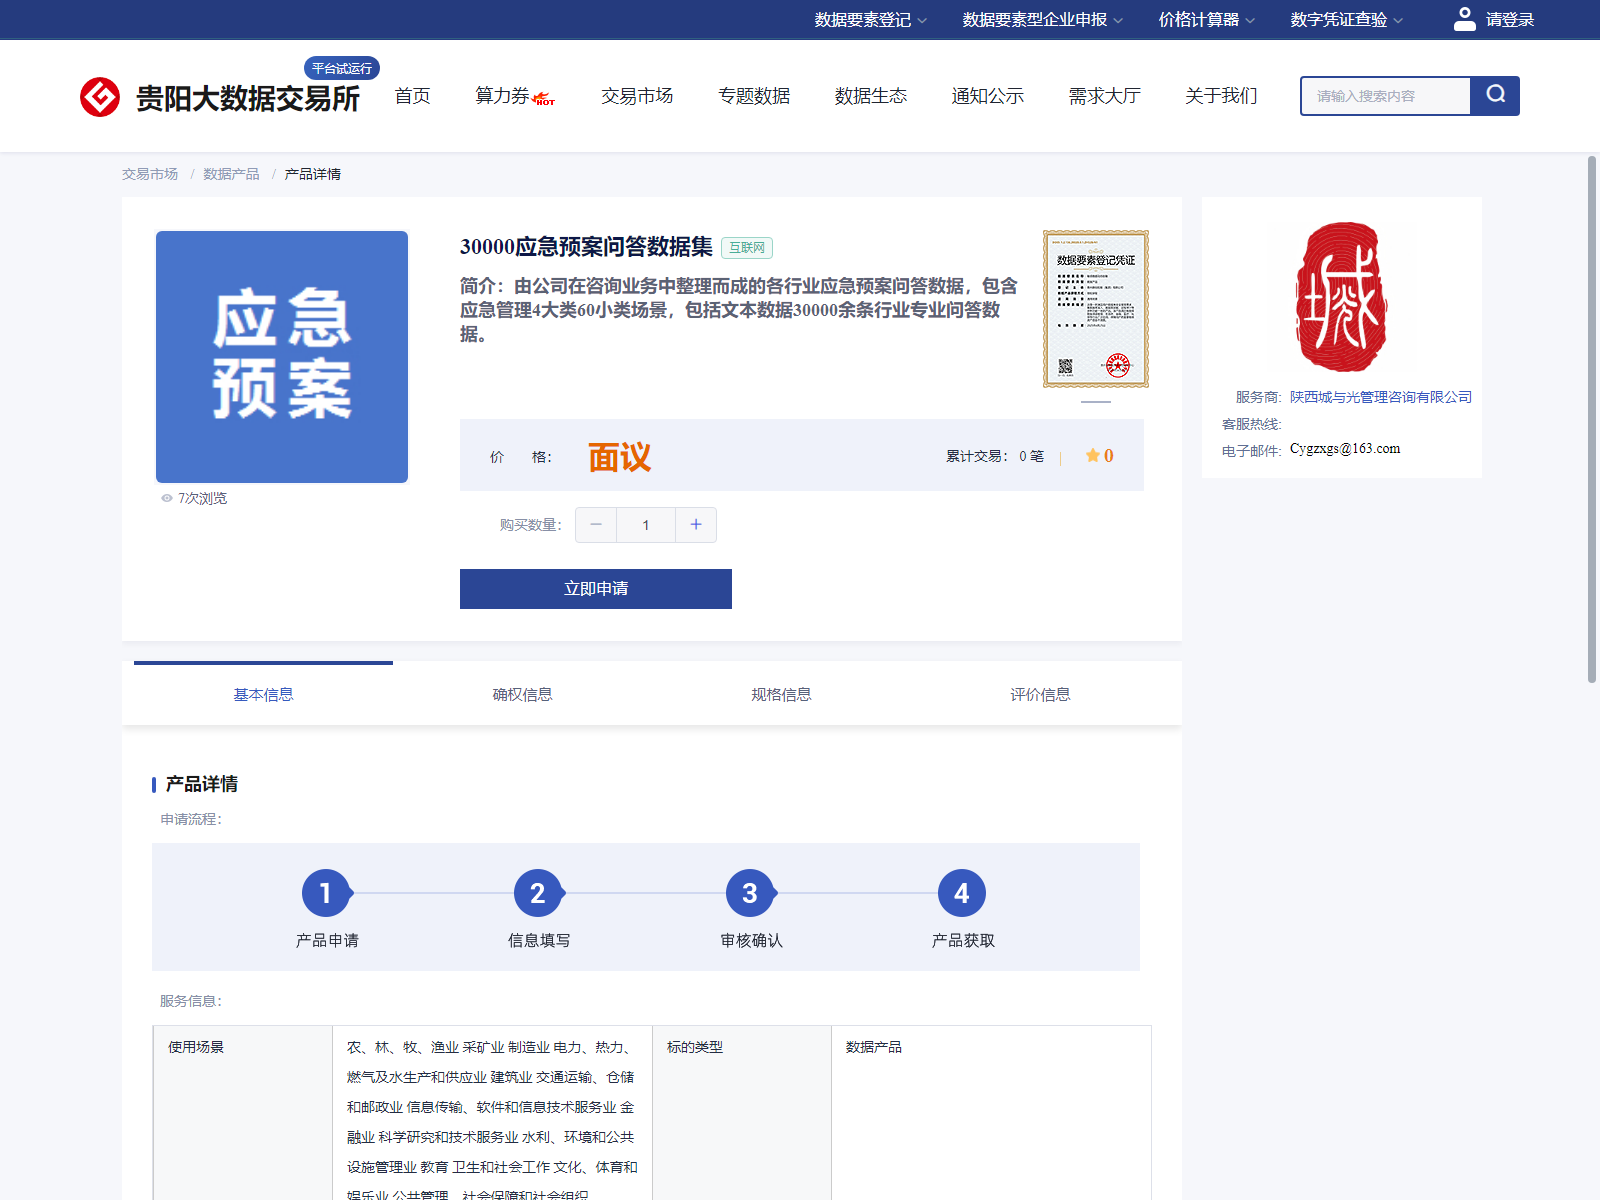The image size is (1600, 1200).
Task: Click the HOT badge beside 算力券
Action: [x=544, y=99]
